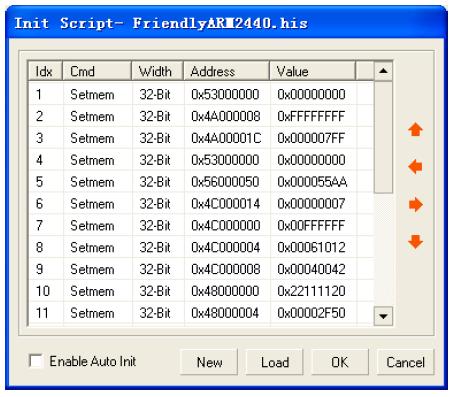Click the orange right arrow icon
Viewport: 455px width, 397px height.
click(416, 204)
